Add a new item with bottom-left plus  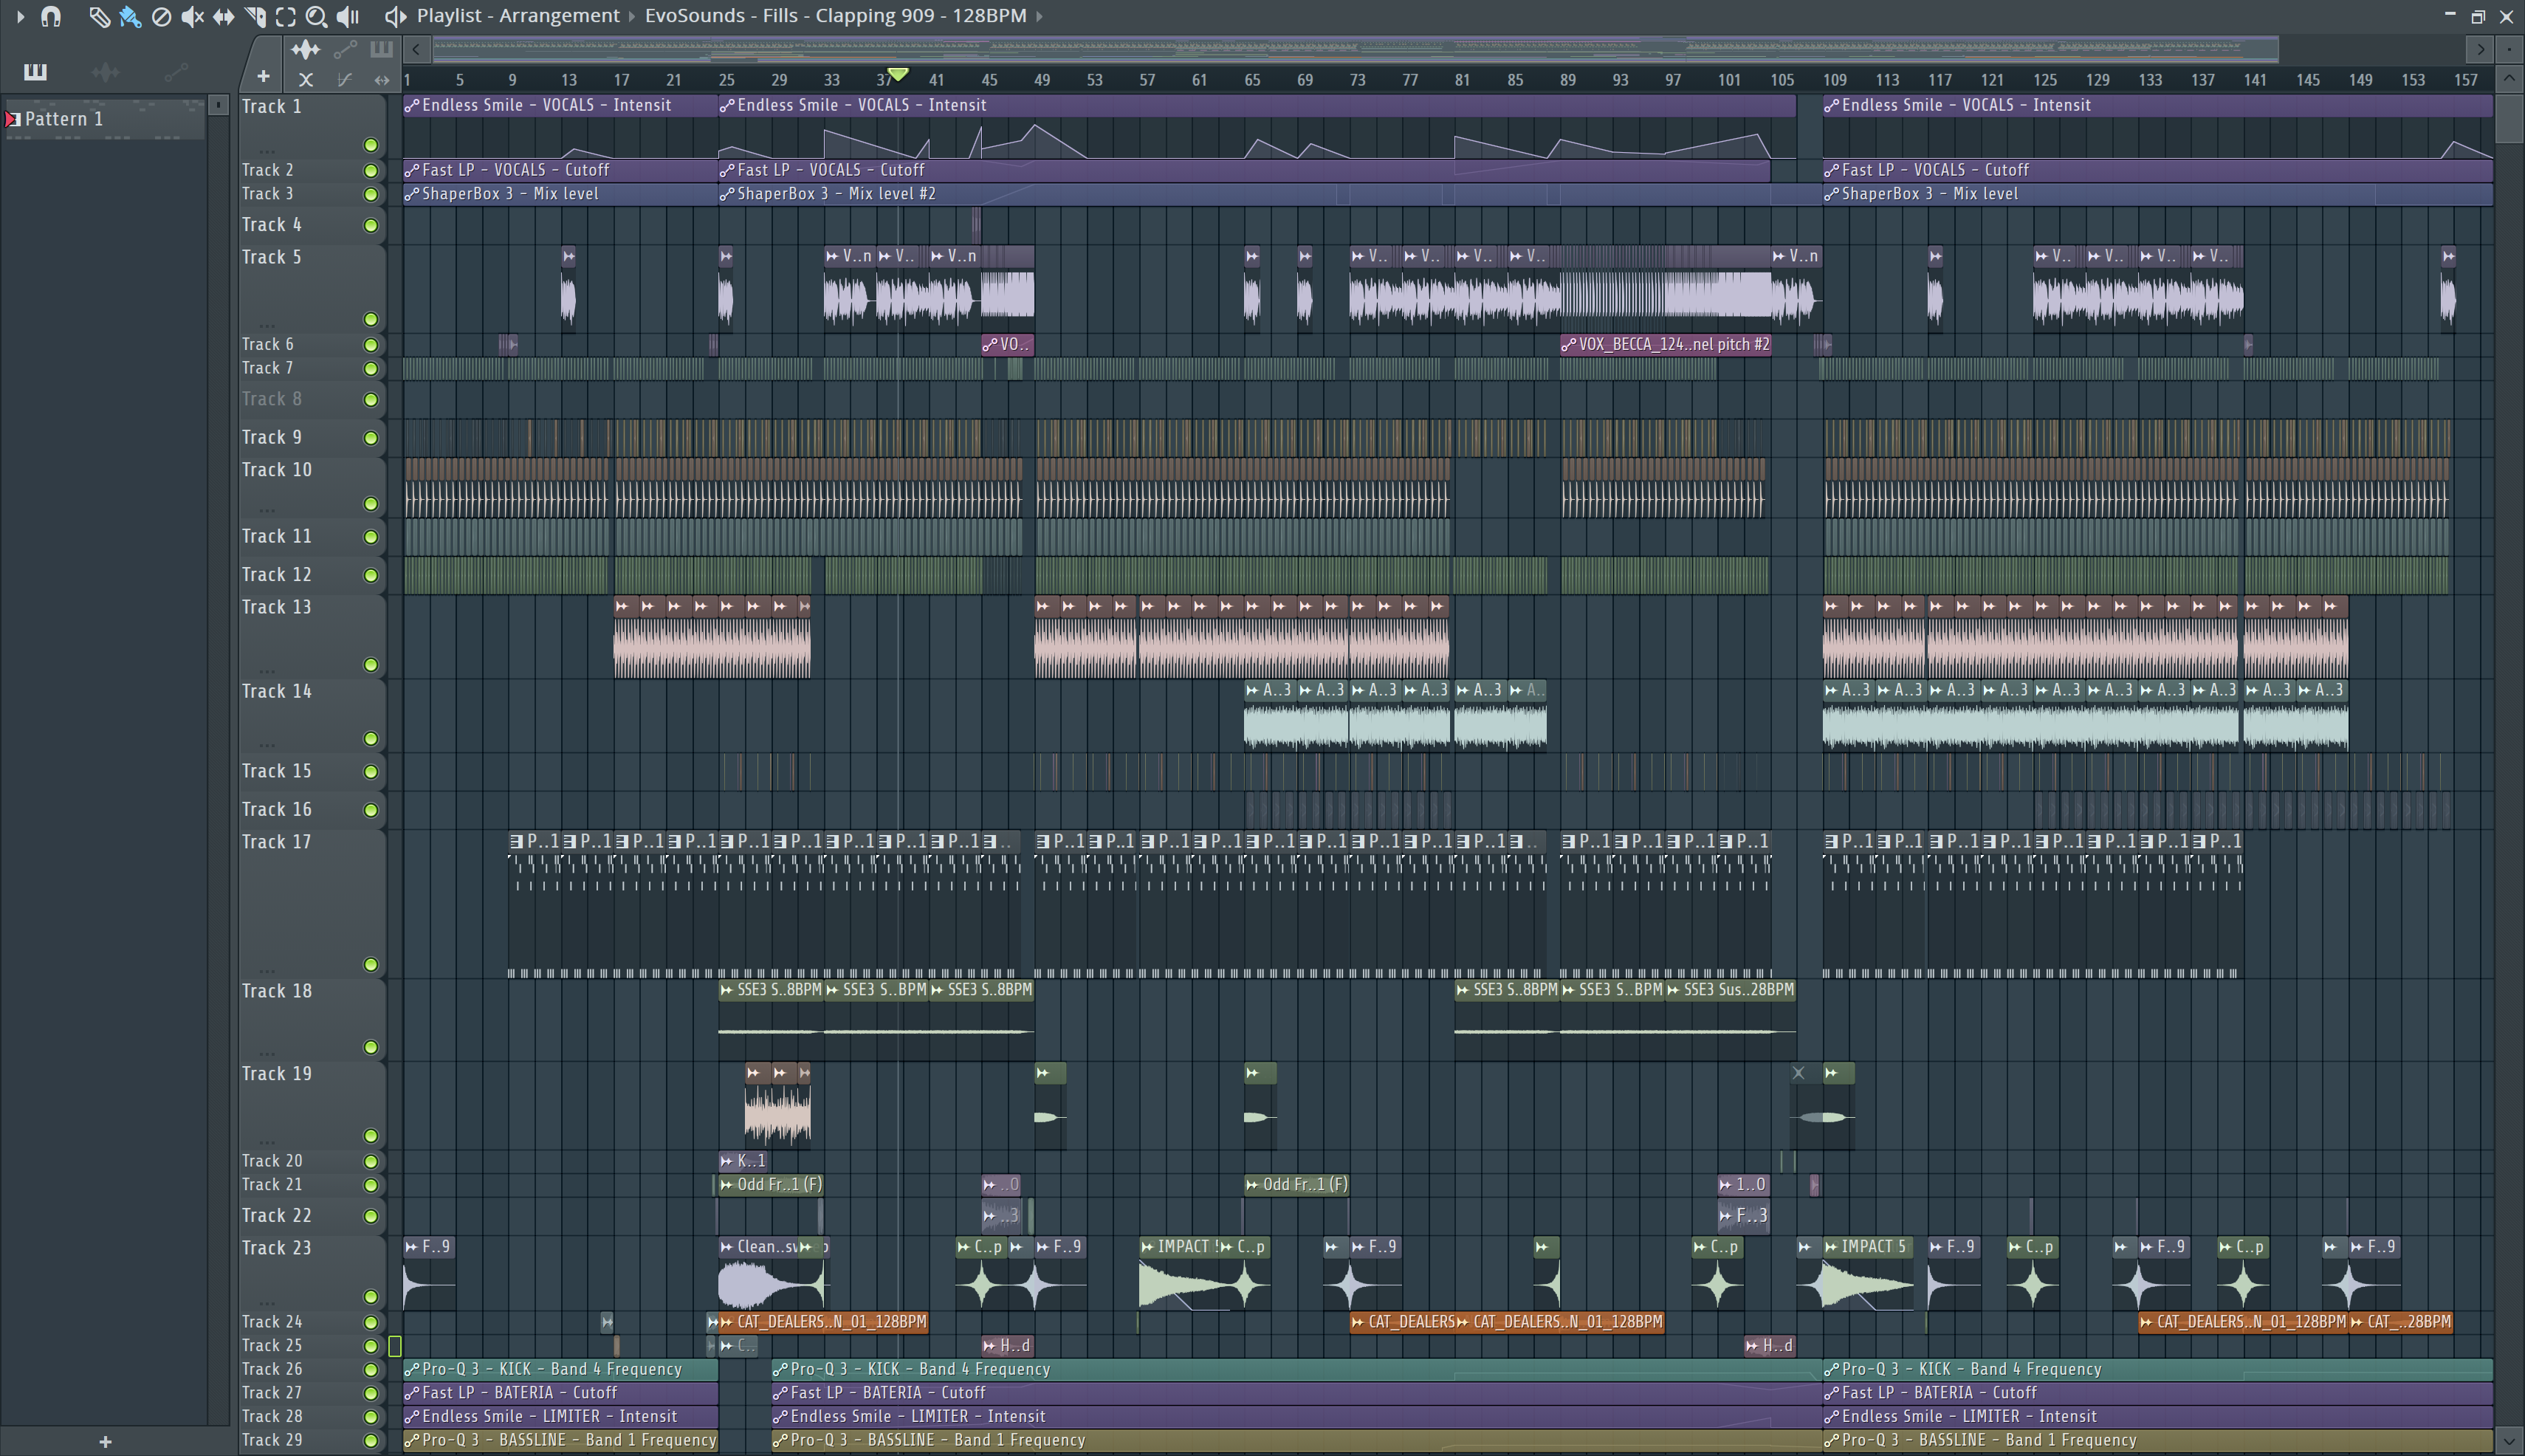(x=105, y=1441)
